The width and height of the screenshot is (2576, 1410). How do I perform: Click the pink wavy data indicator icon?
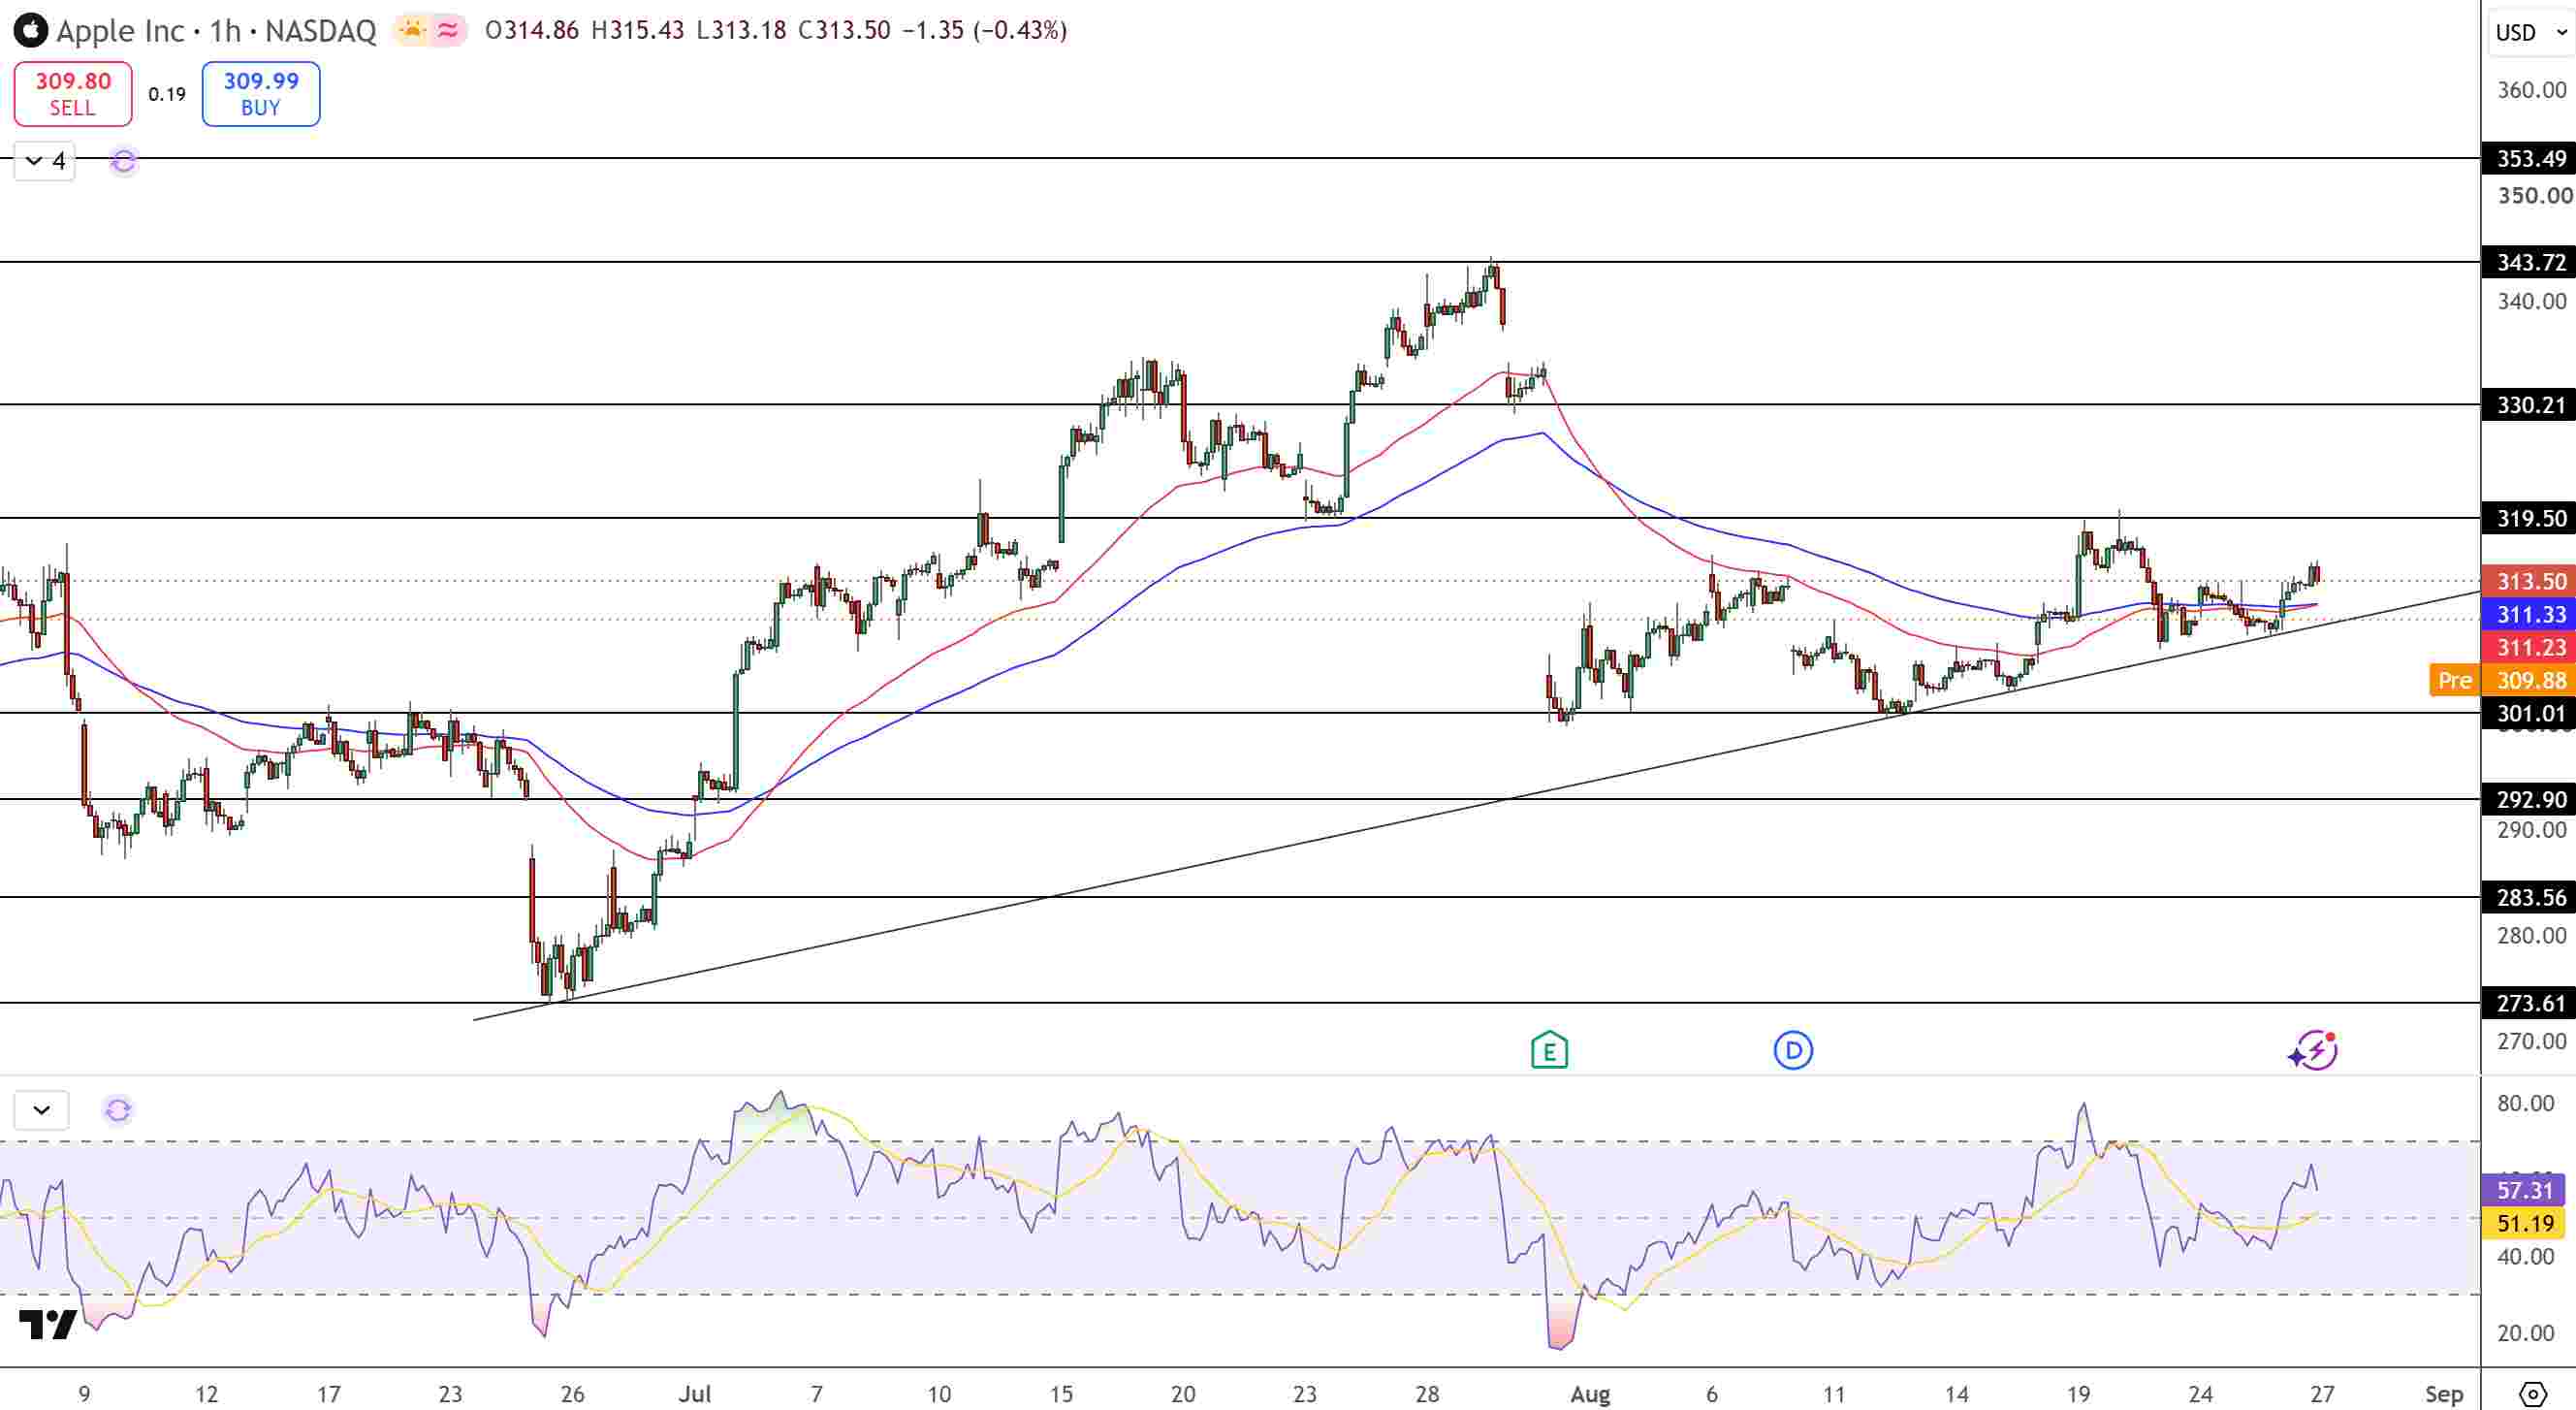pyautogui.click(x=448, y=30)
